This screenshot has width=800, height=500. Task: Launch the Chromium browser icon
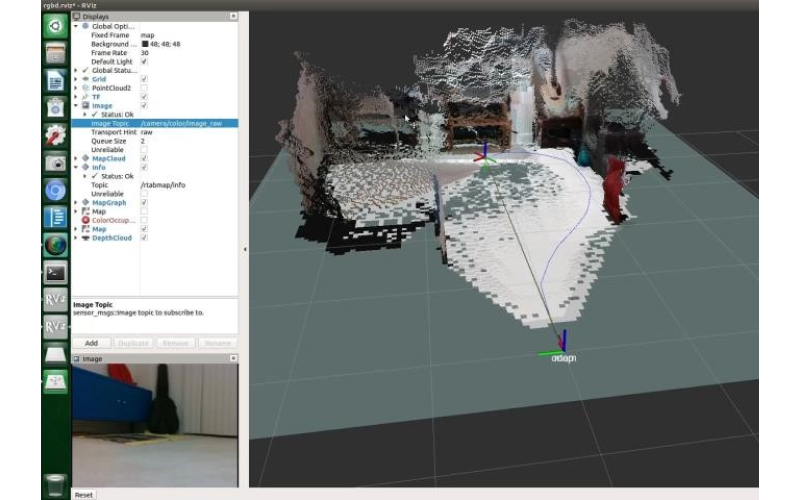coord(56,189)
